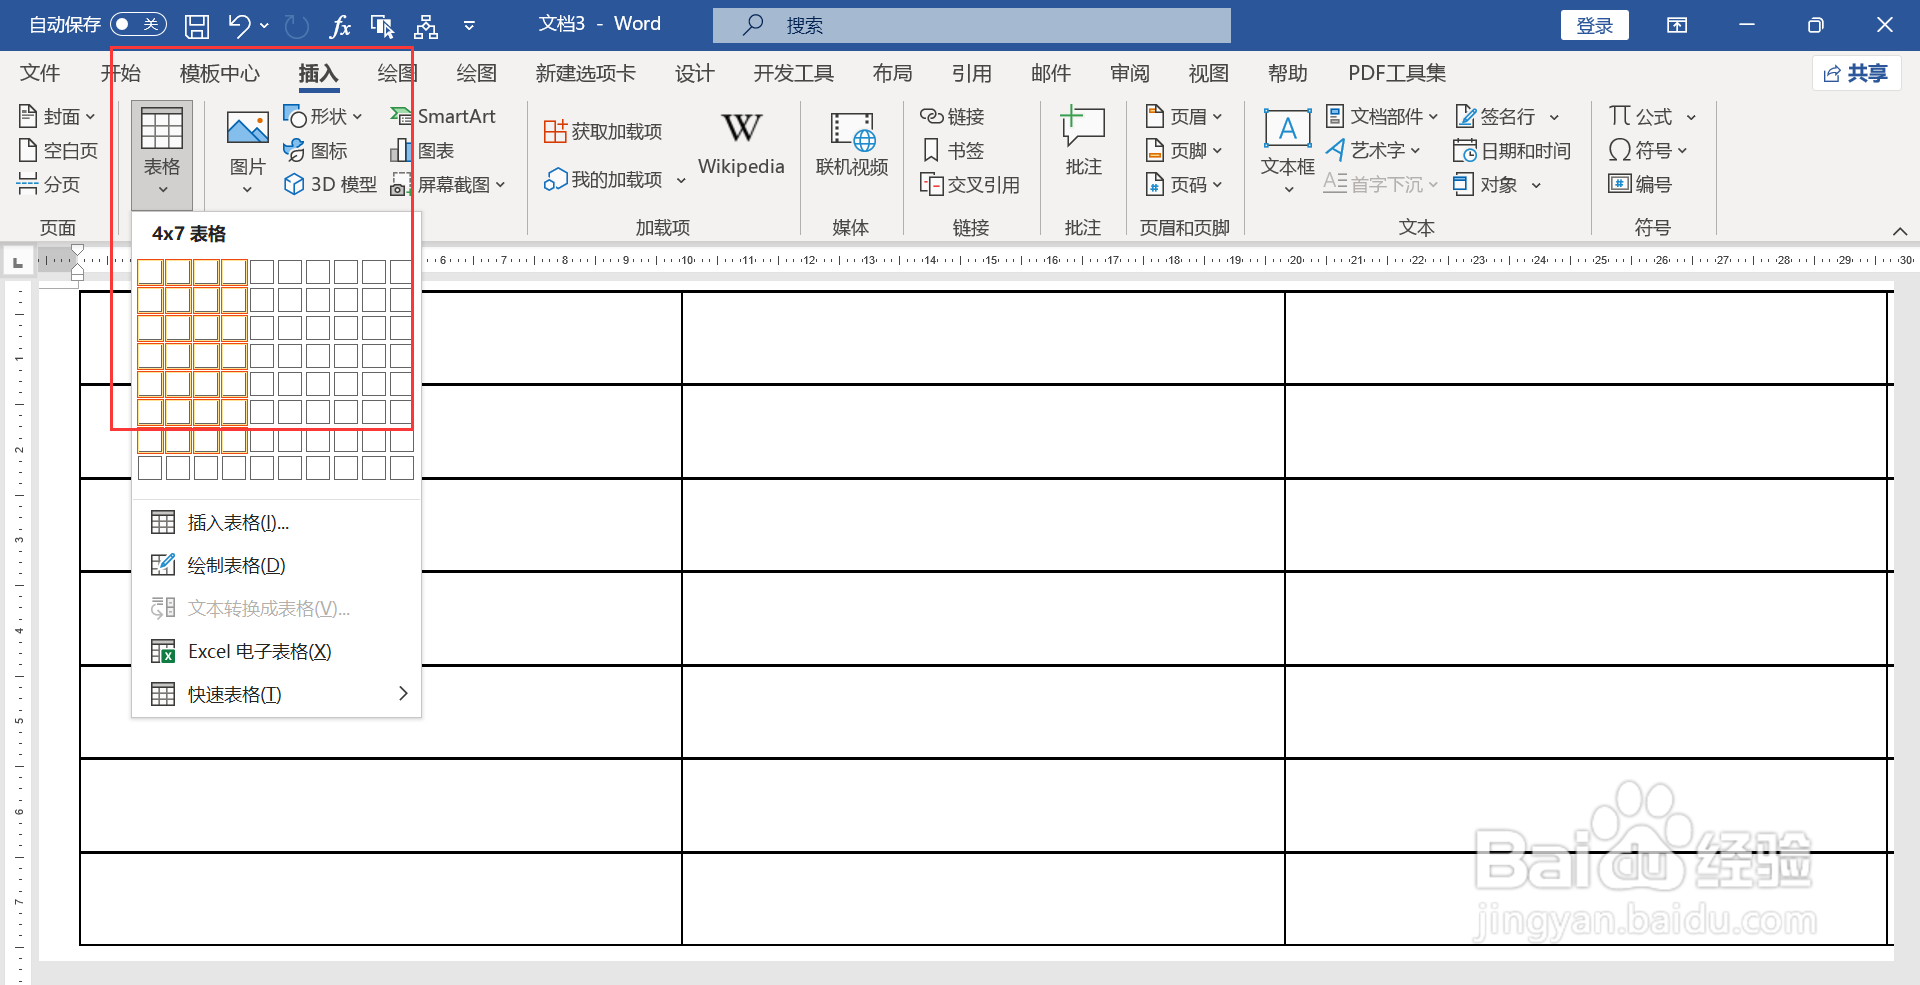
Task: Click 获取加载项 get add-ins
Action: pyautogui.click(x=603, y=131)
